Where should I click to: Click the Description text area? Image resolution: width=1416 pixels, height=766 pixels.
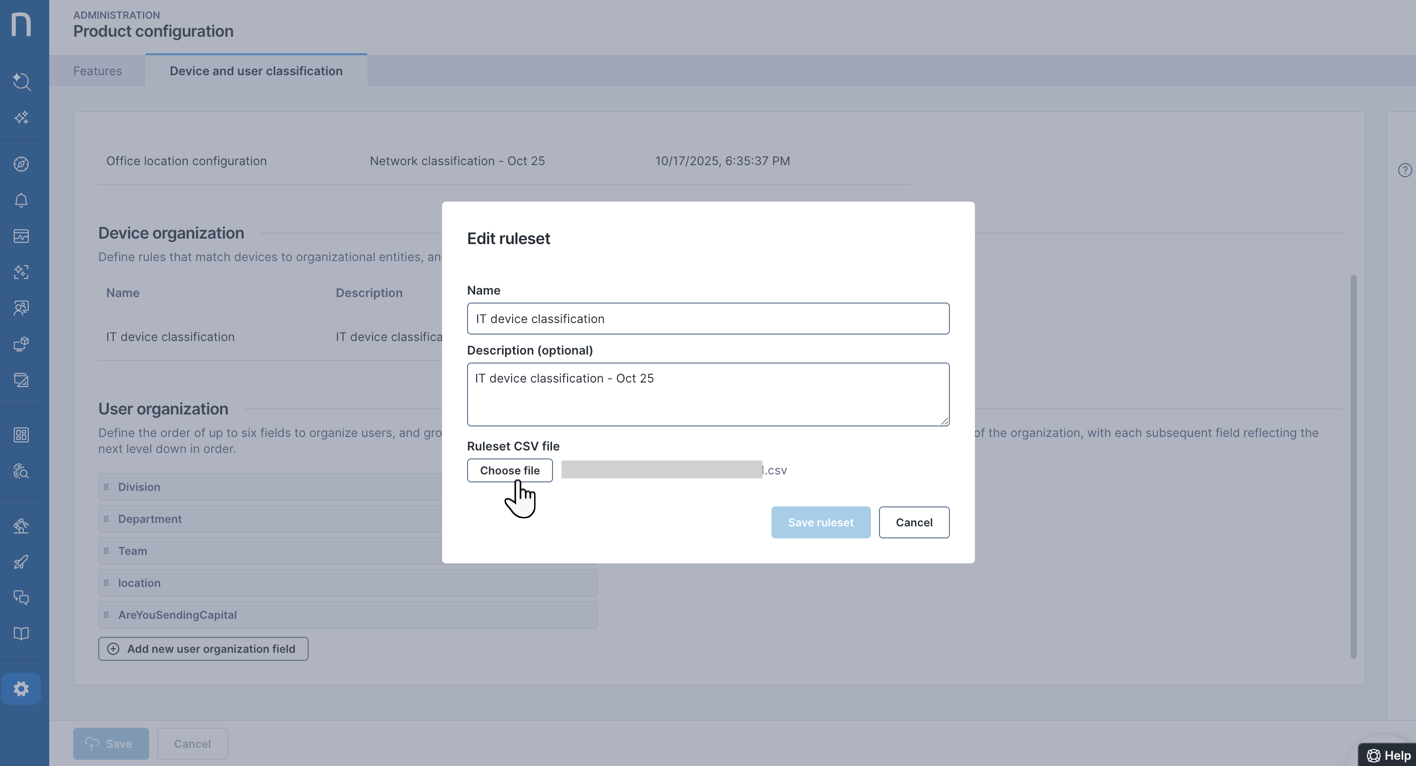pos(707,394)
